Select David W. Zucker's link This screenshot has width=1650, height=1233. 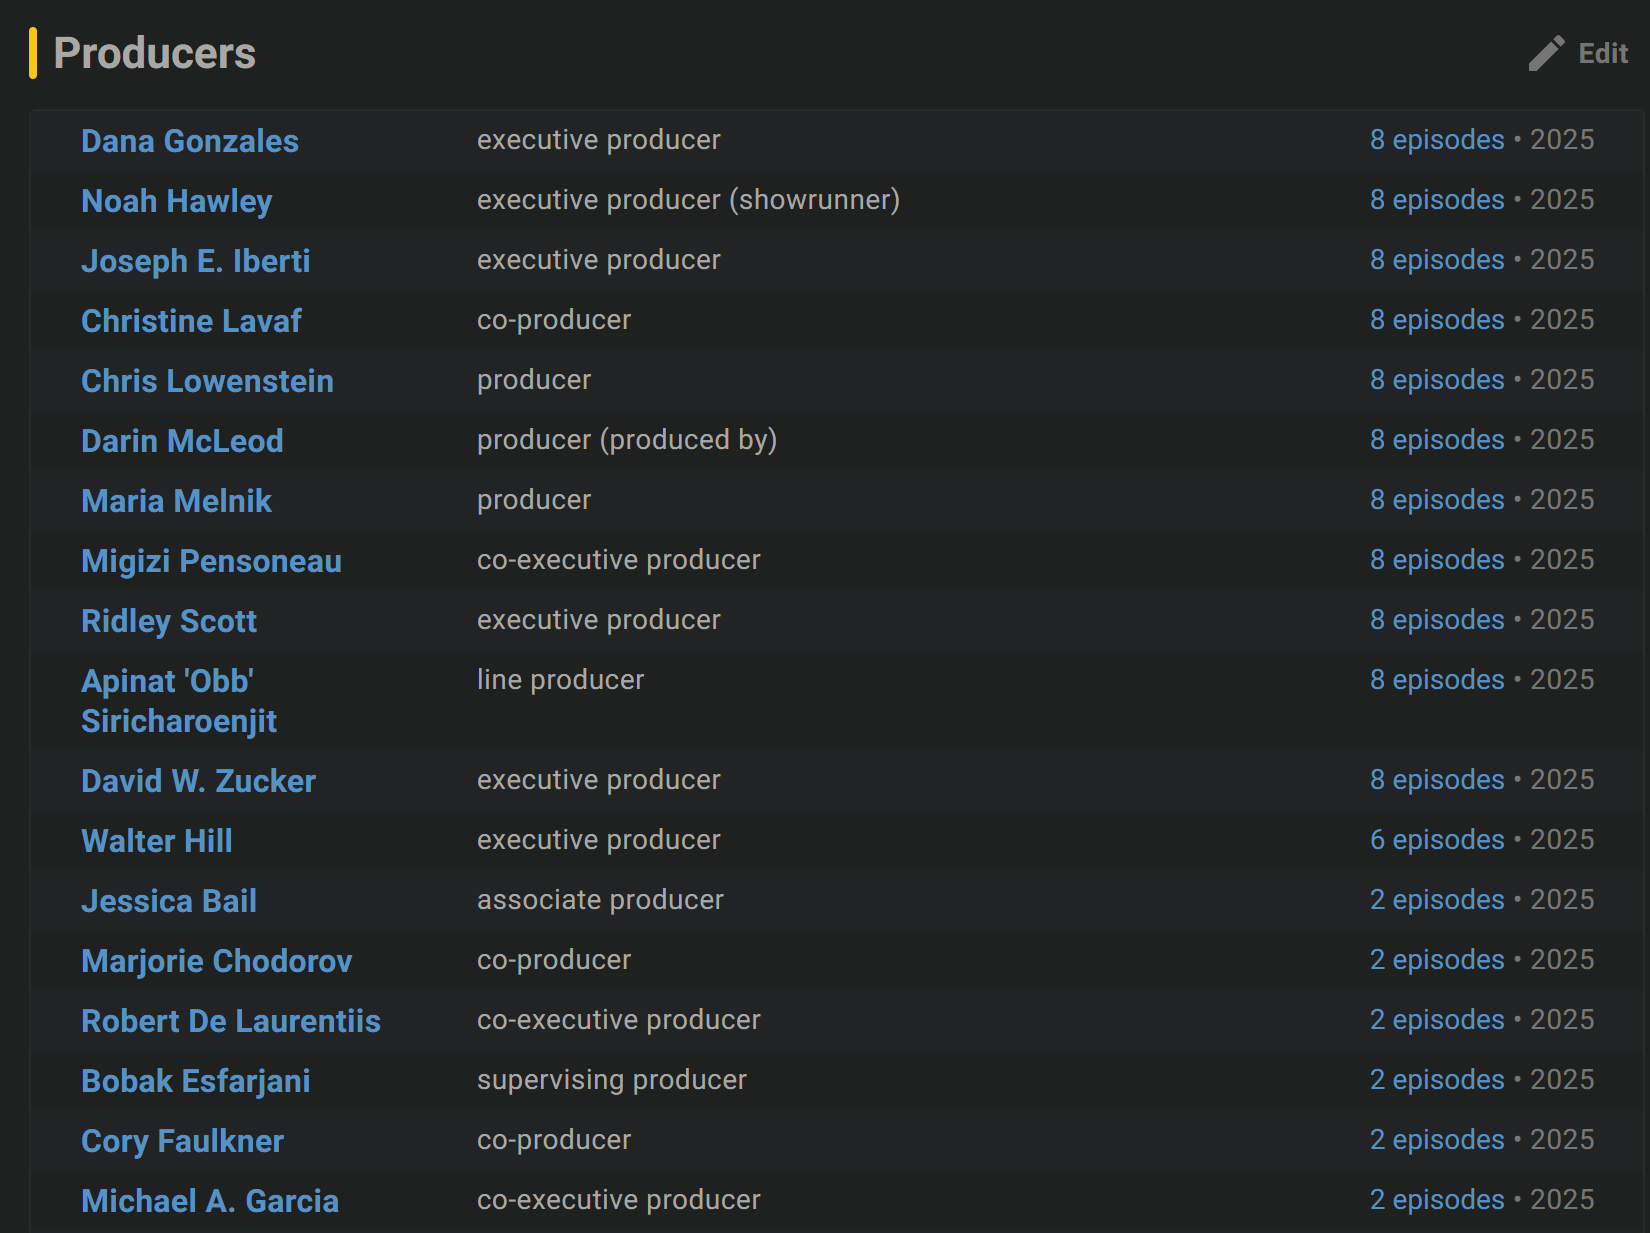[198, 781]
